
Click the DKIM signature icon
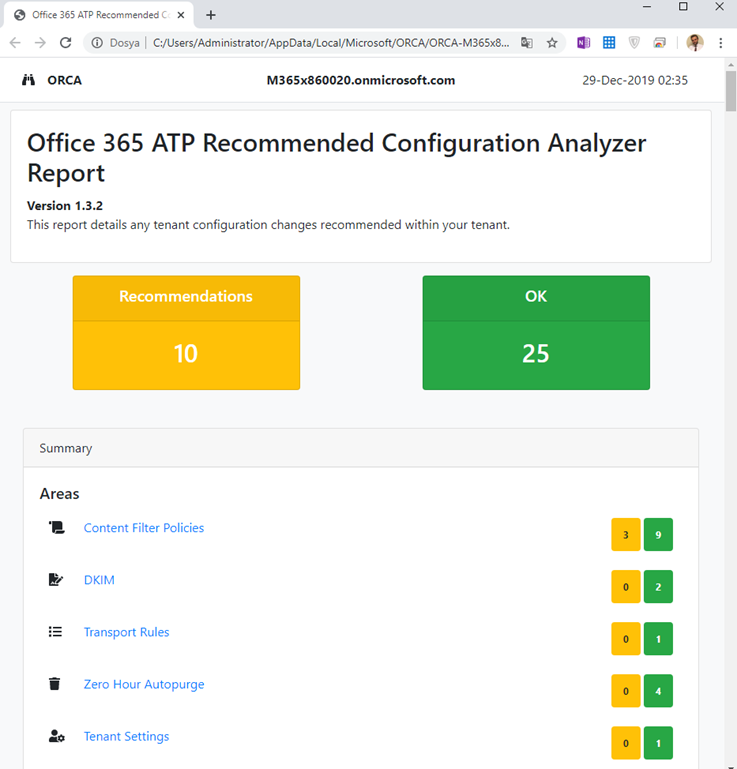56,580
